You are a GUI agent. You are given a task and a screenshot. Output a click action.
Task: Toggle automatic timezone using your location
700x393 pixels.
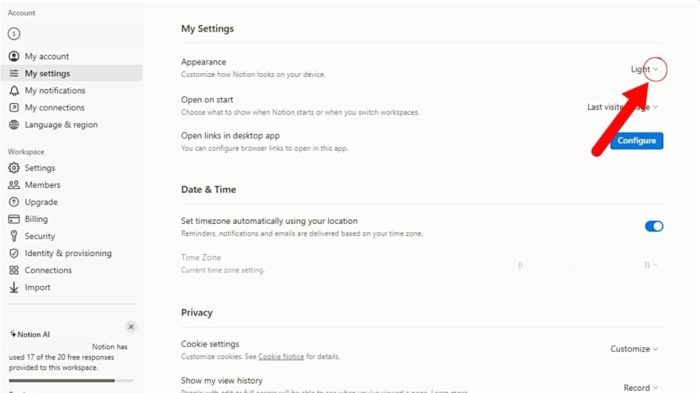tap(654, 226)
